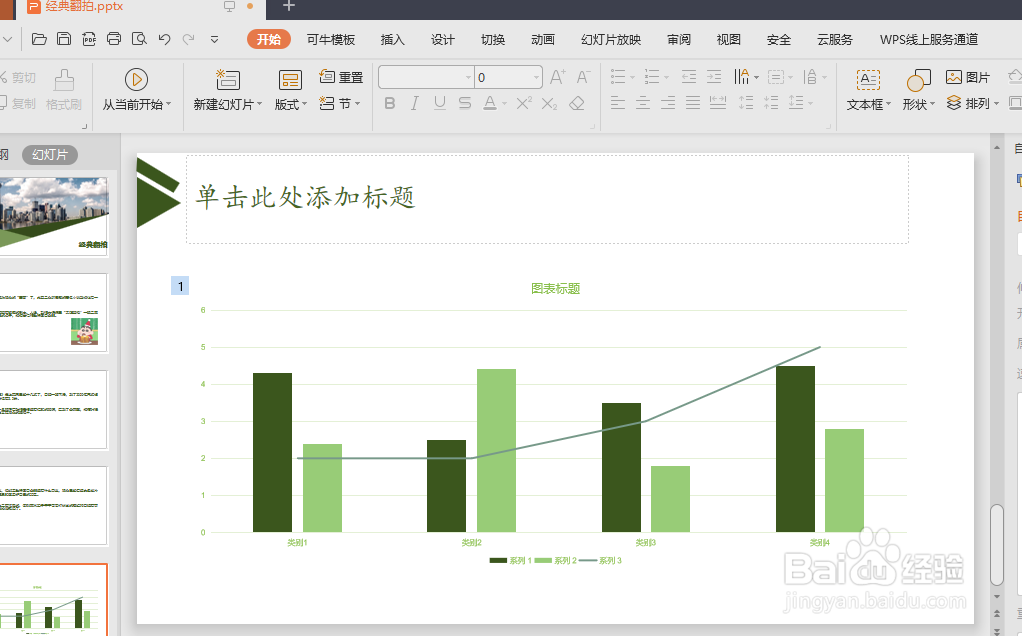
Task: Start slideshow with 从当前开始
Action: click(x=137, y=89)
